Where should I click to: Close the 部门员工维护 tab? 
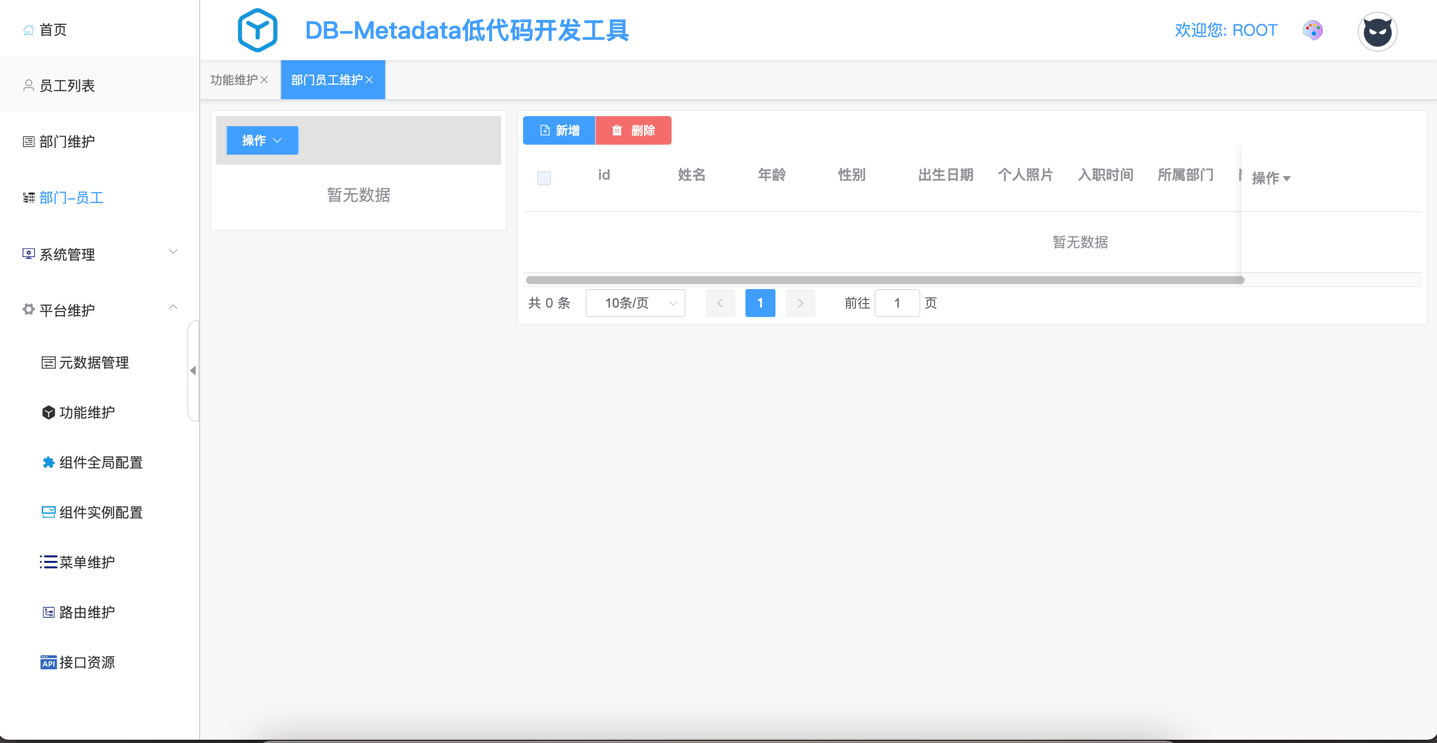click(x=369, y=80)
